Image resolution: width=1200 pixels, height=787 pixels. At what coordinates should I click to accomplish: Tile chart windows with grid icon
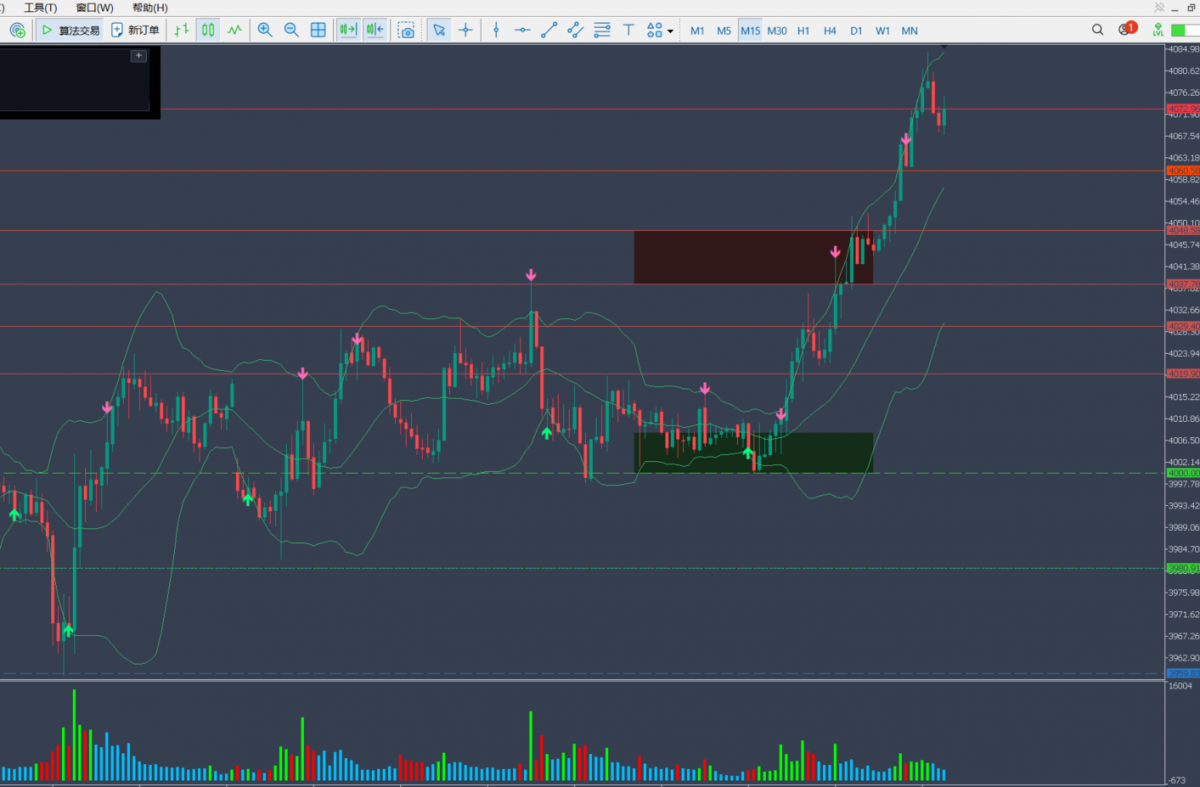tap(318, 30)
